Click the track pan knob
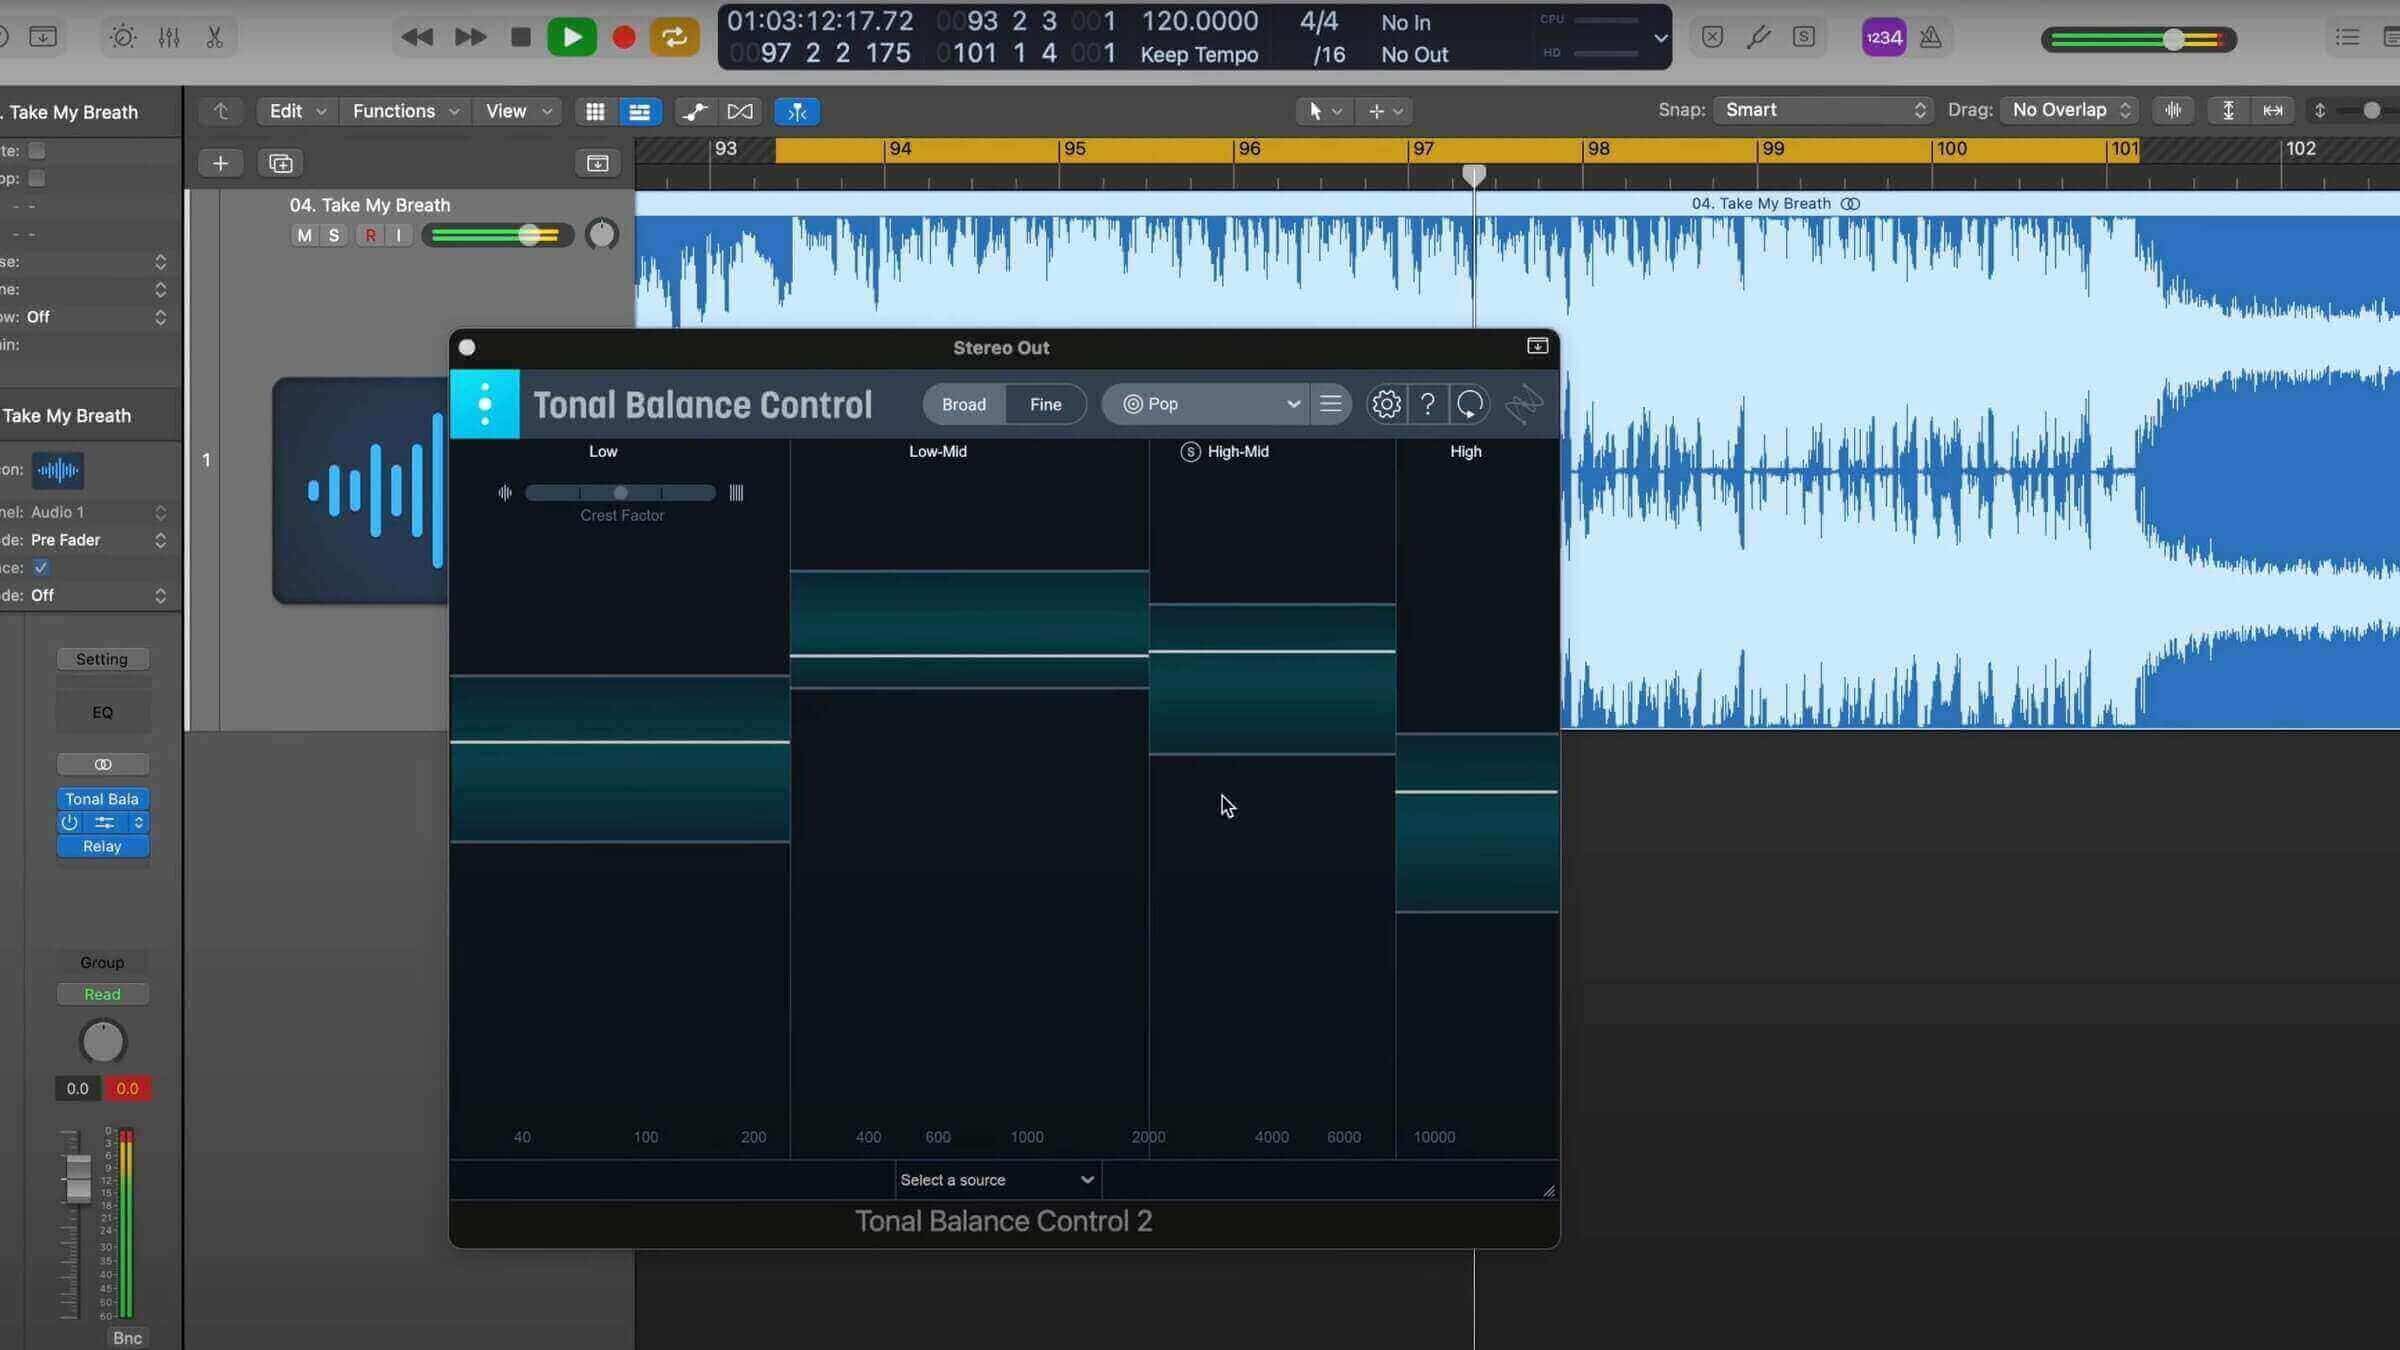This screenshot has width=2400, height=1350. pyautogui.click(x=601, y=235)
